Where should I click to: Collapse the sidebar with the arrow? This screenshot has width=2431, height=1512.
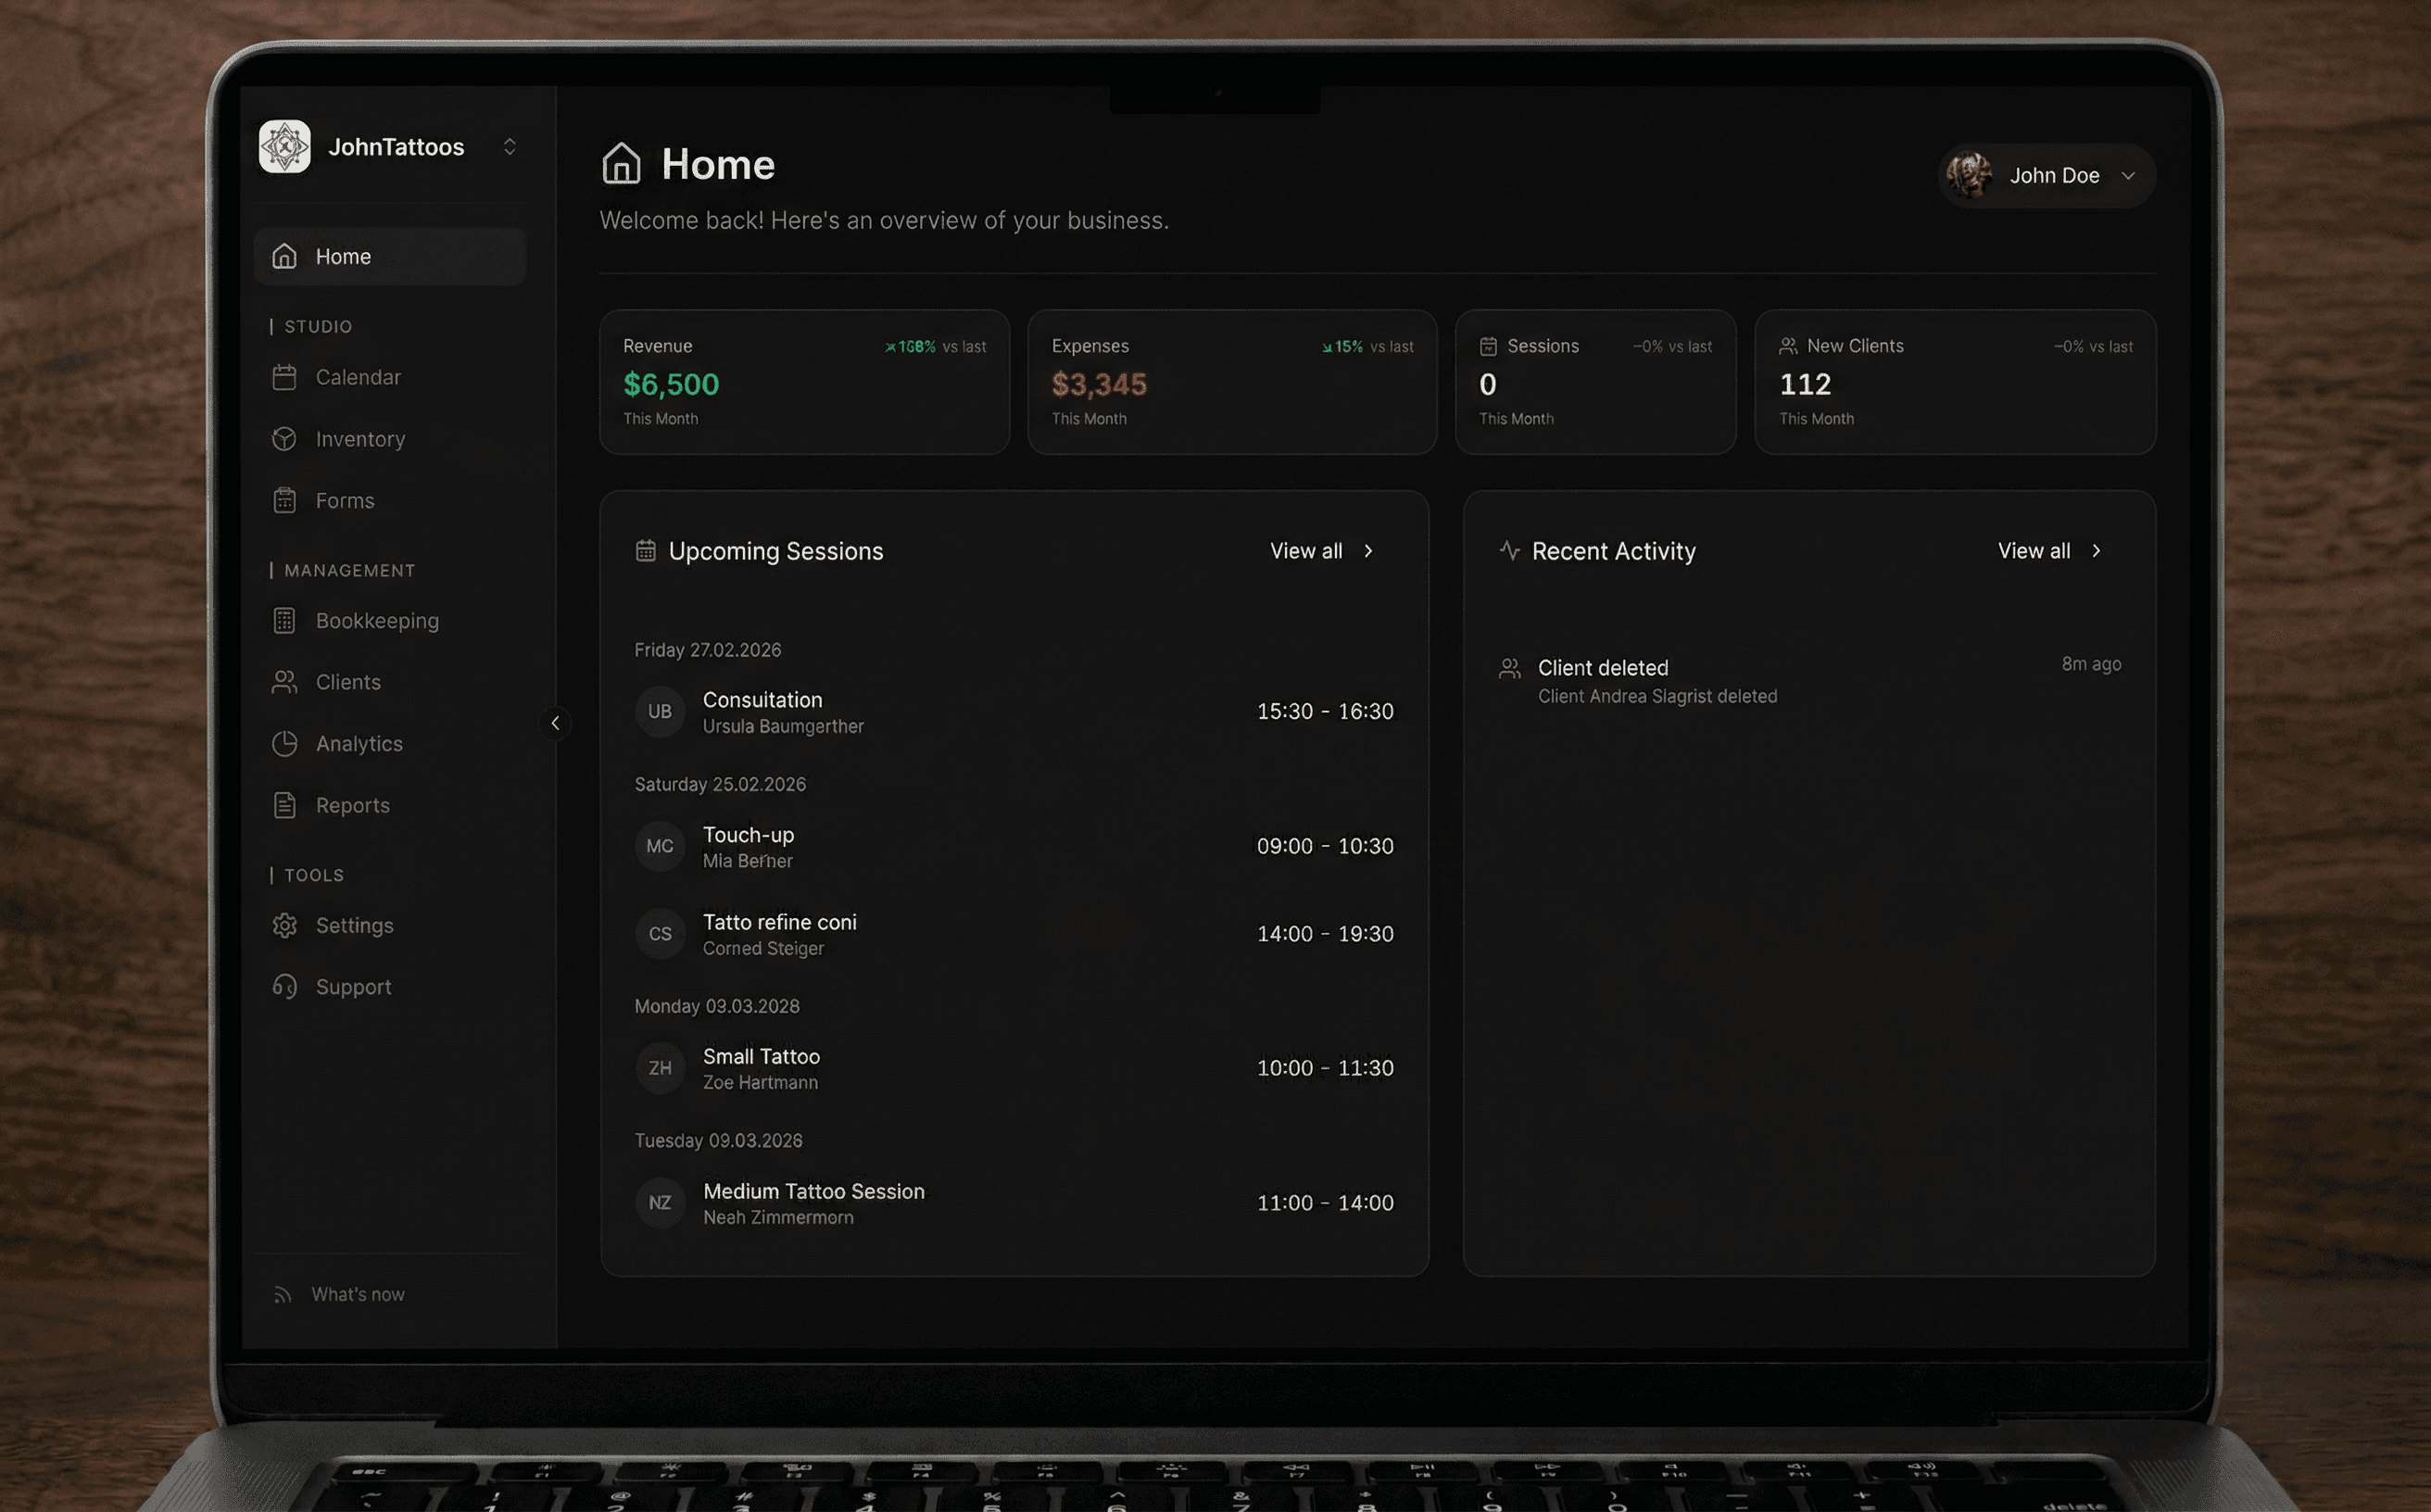click(x=555, y=723)
